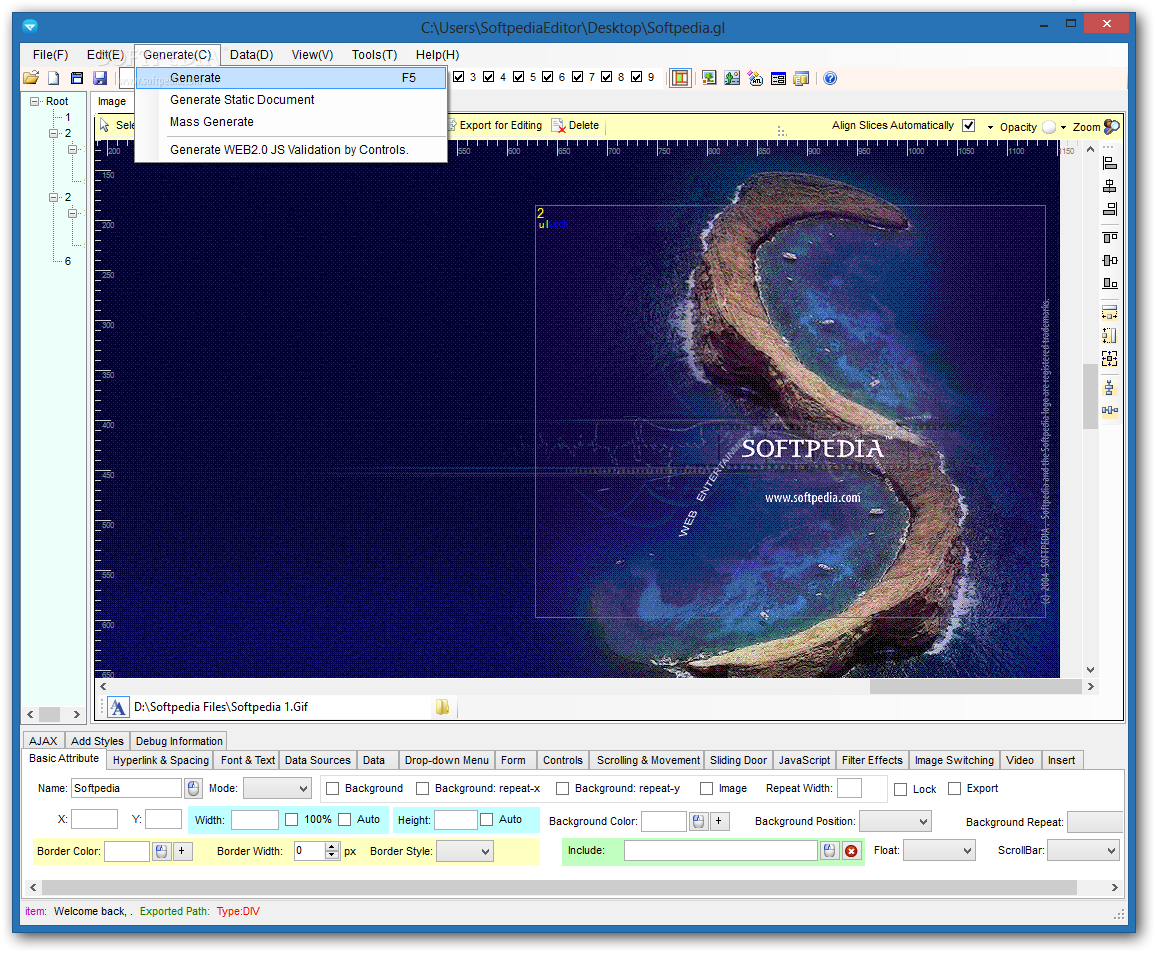Make slices the same height
This screenshot has height=953, width=1156.
(x=1110, y=335)
